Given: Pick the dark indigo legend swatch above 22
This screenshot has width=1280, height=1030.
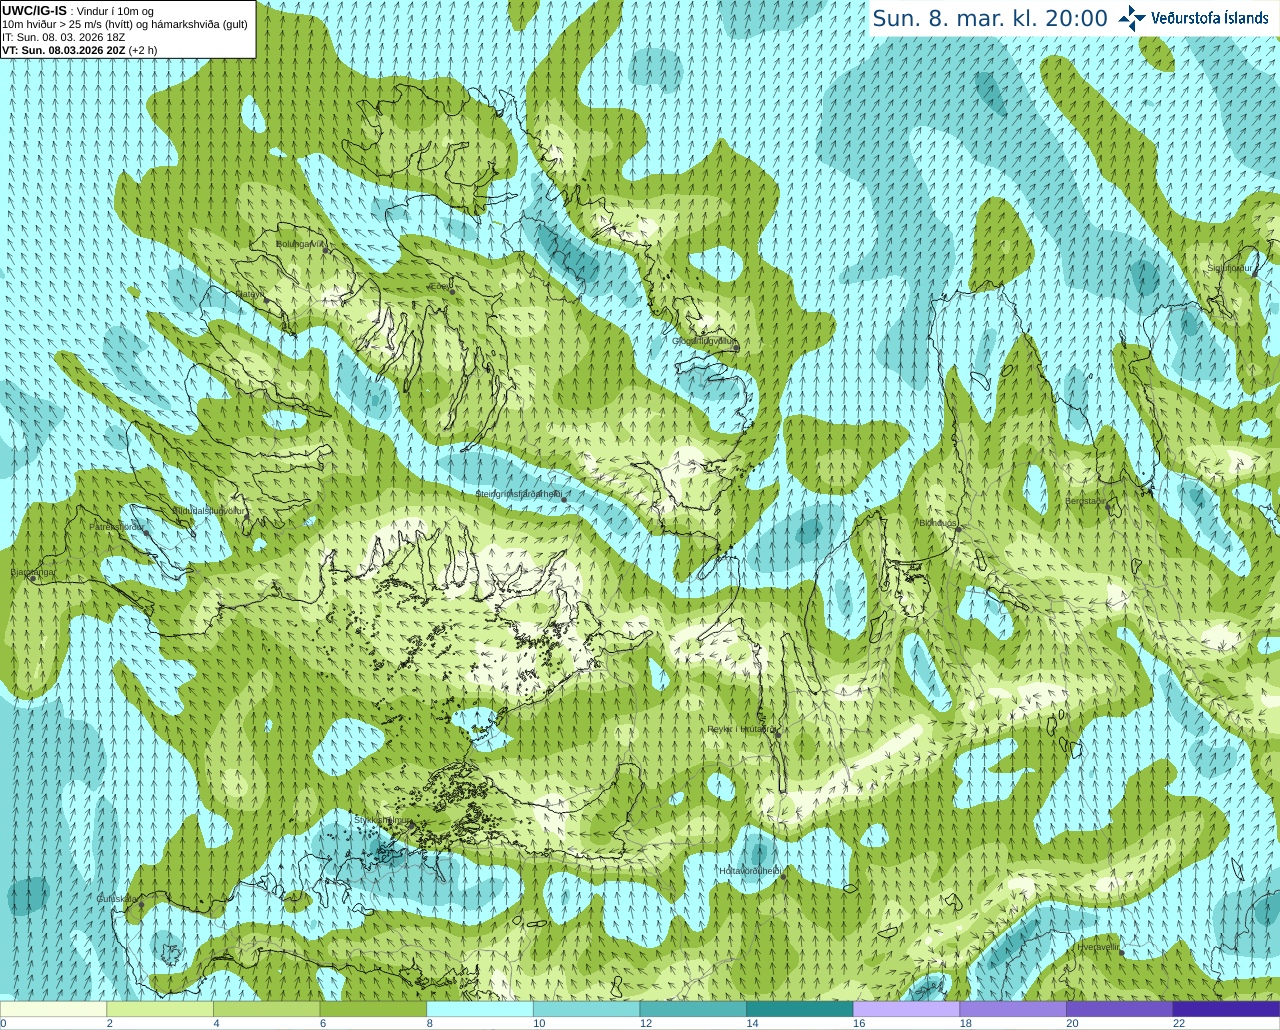Looking at the screenshot, I should (1227, 1009).
